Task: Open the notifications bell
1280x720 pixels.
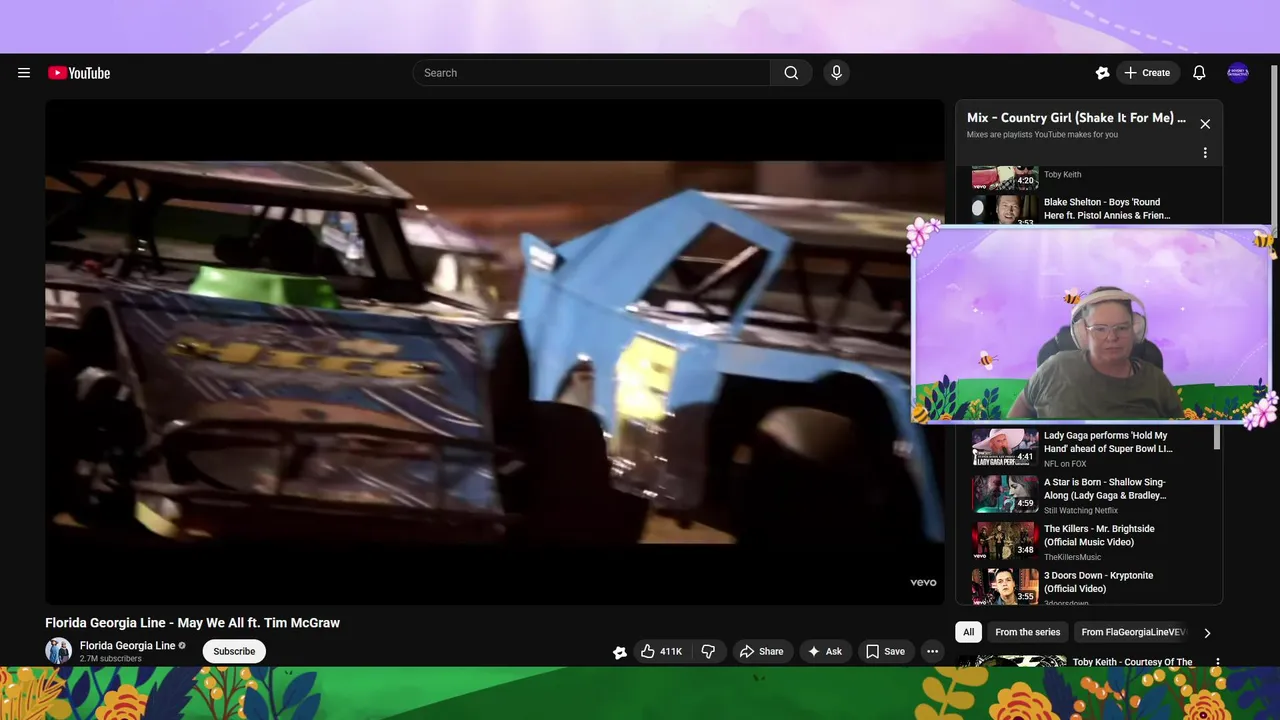Action: click(1199, 73)
